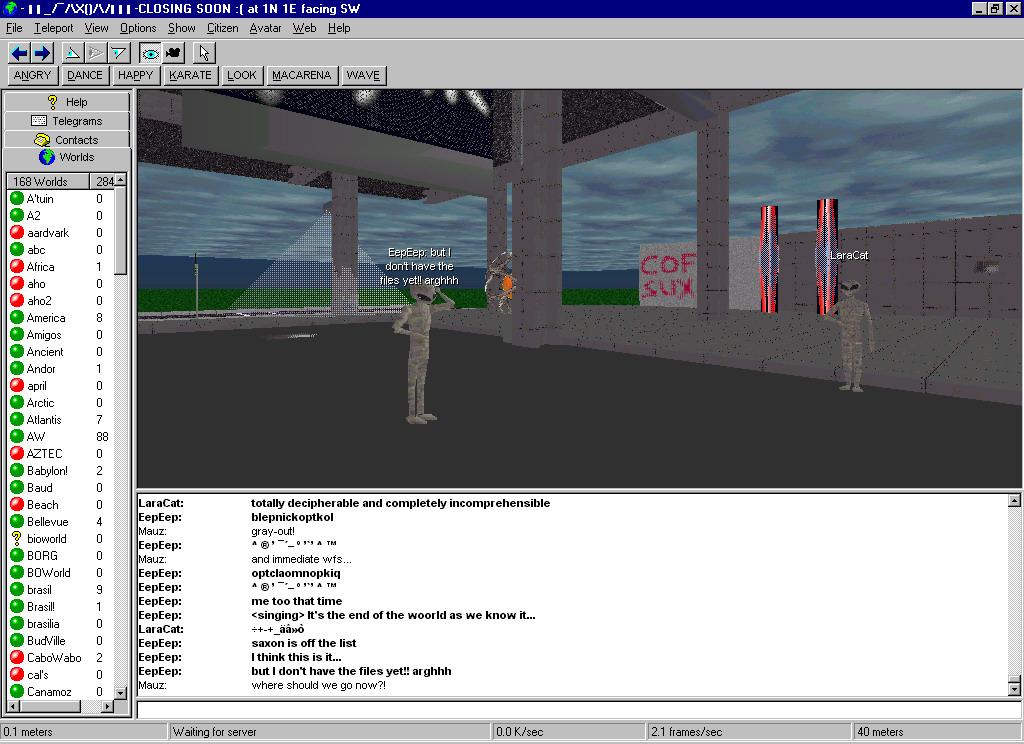
Task: Select the look down view icon
Action: [x=119, y=53]
